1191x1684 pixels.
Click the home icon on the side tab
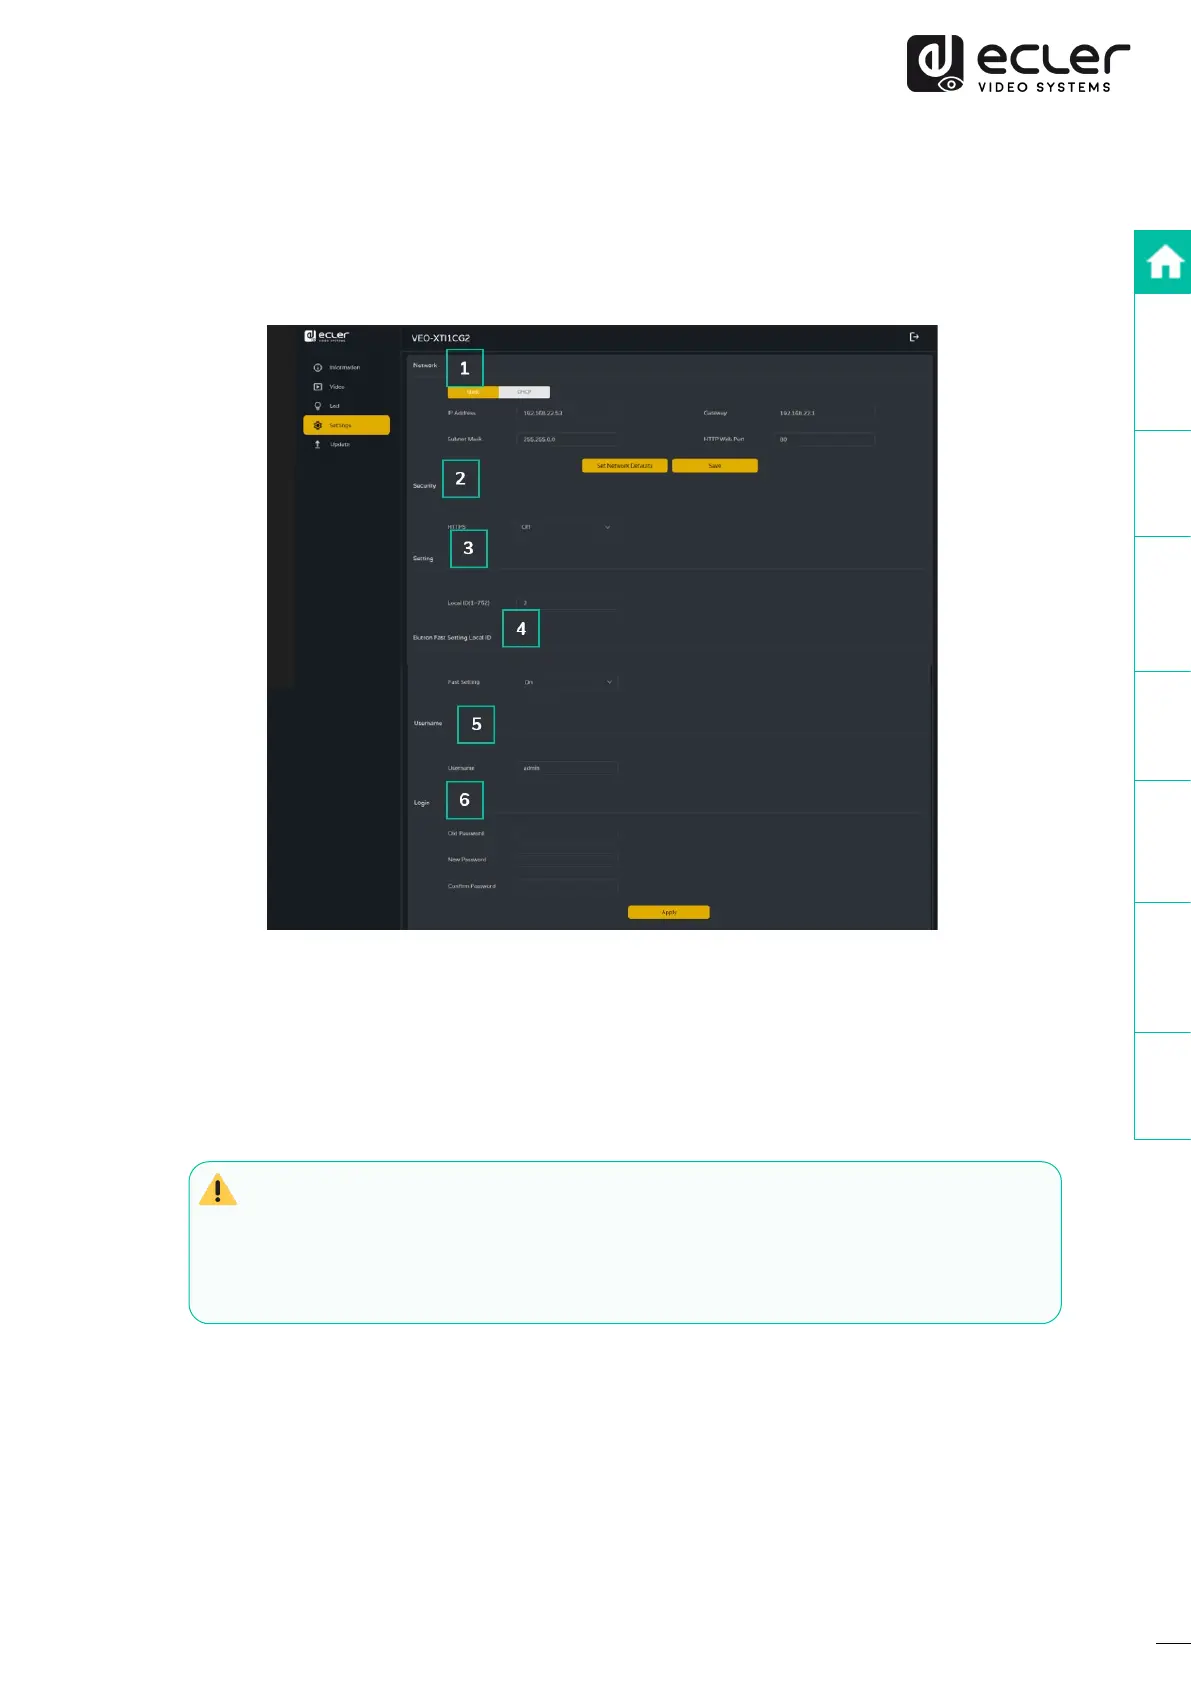(x=1164, y=263)
